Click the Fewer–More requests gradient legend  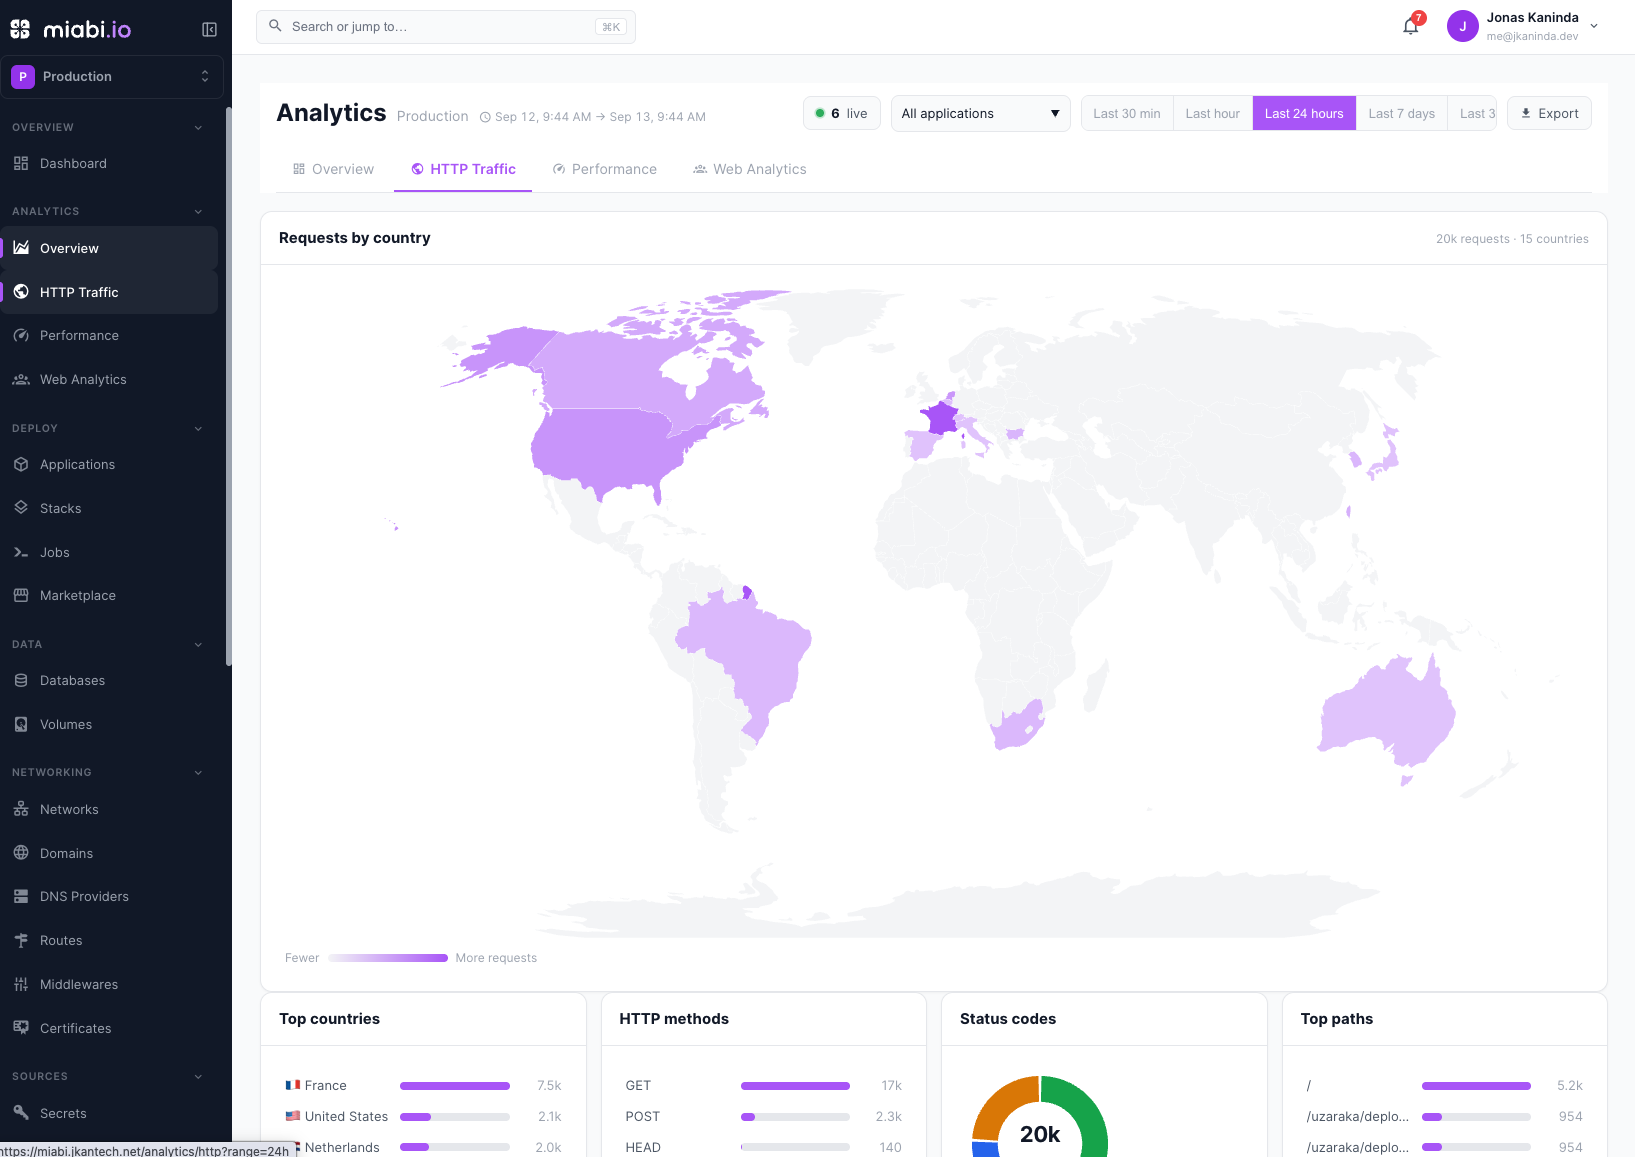pyautogui.click(x=388, y=958)
